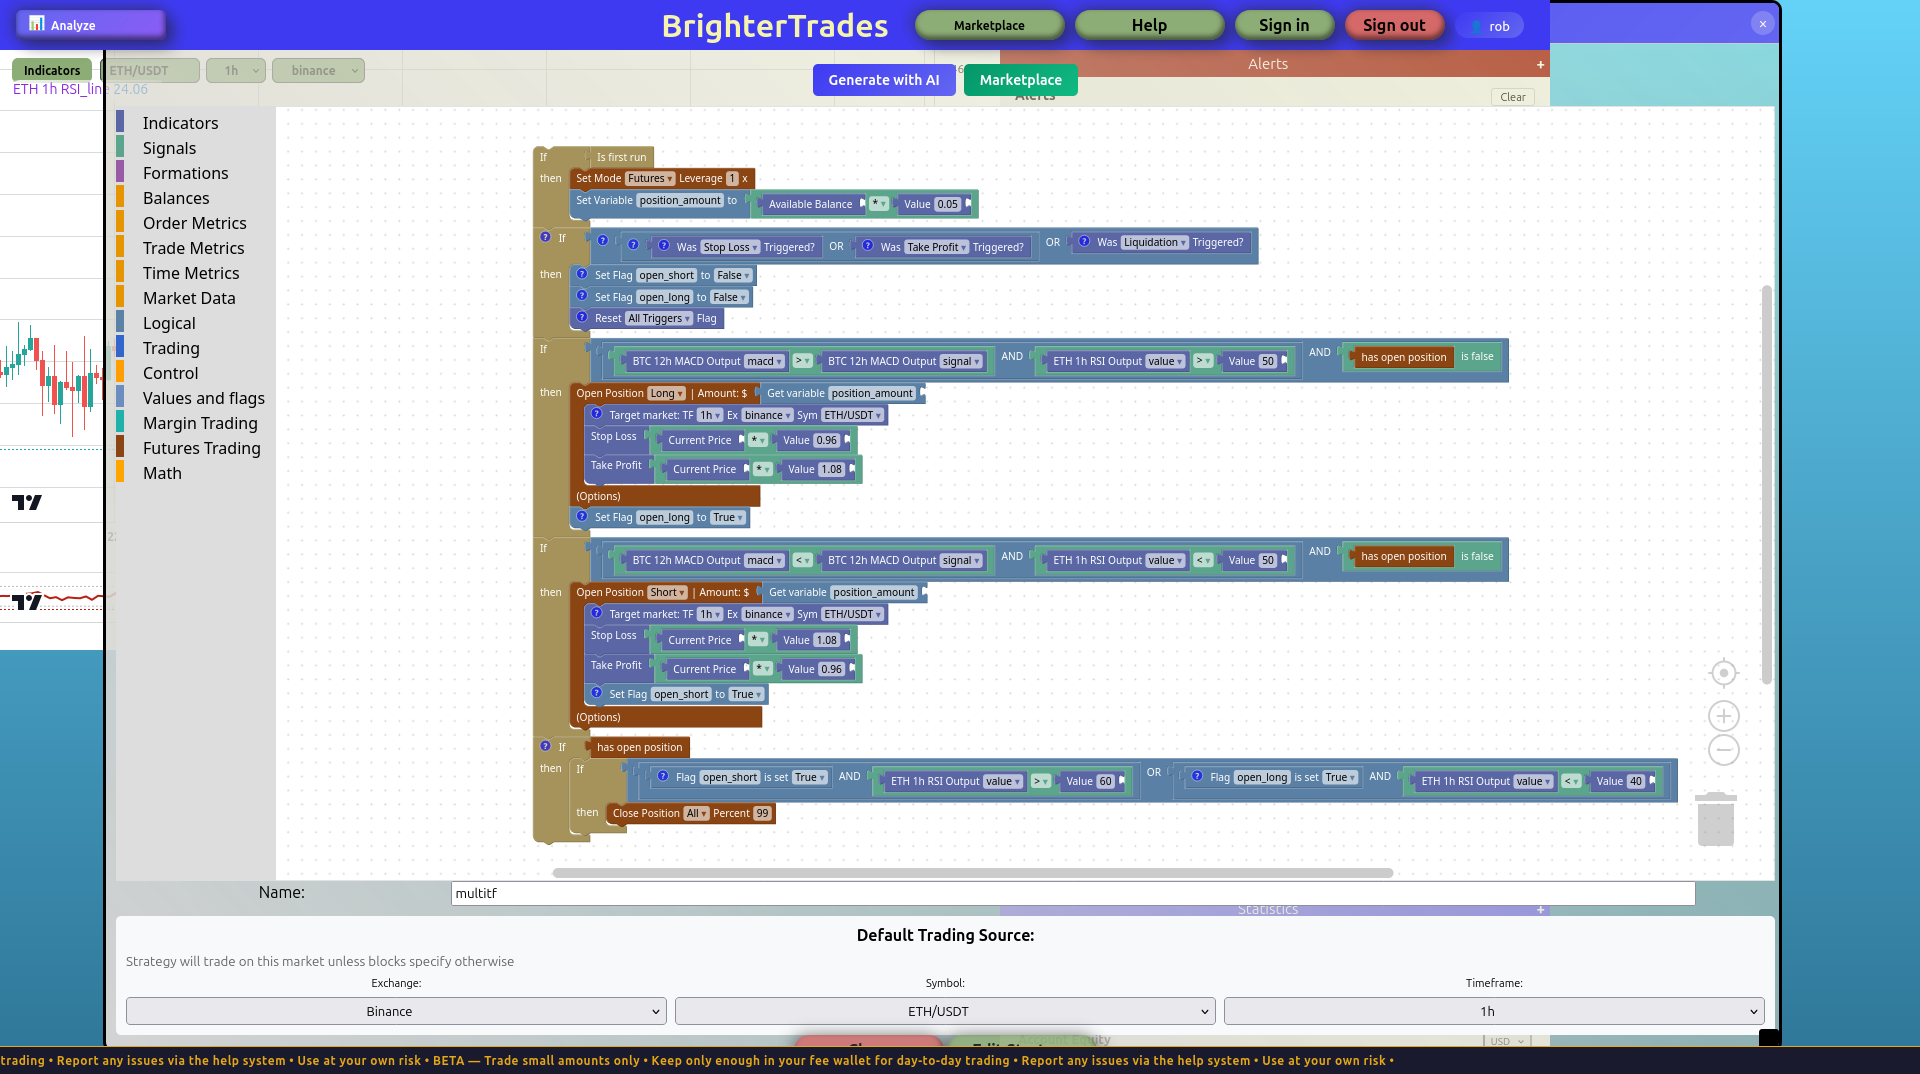Open the Symbol ETH/USDT combo box
1920x1074 pixels.
945,1011
